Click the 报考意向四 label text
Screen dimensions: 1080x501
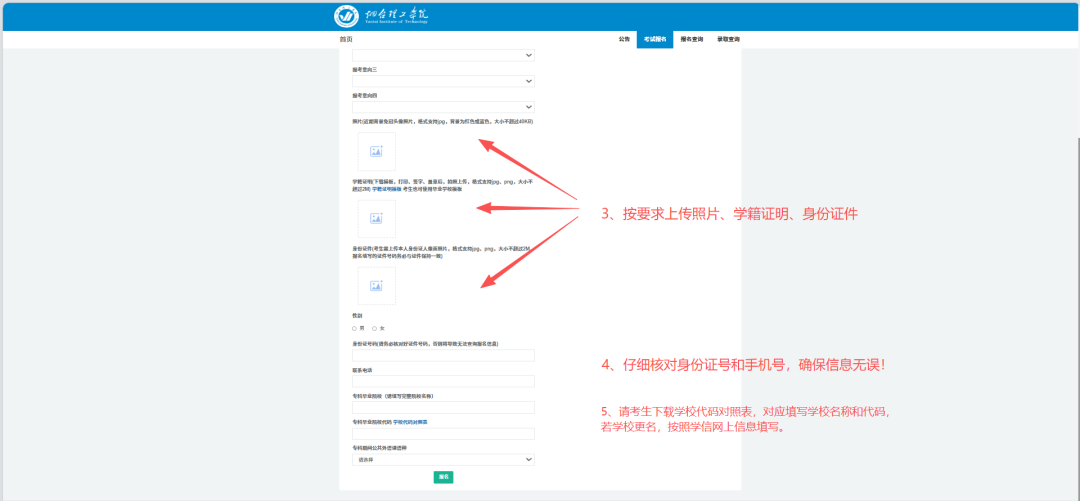[362, 95]
